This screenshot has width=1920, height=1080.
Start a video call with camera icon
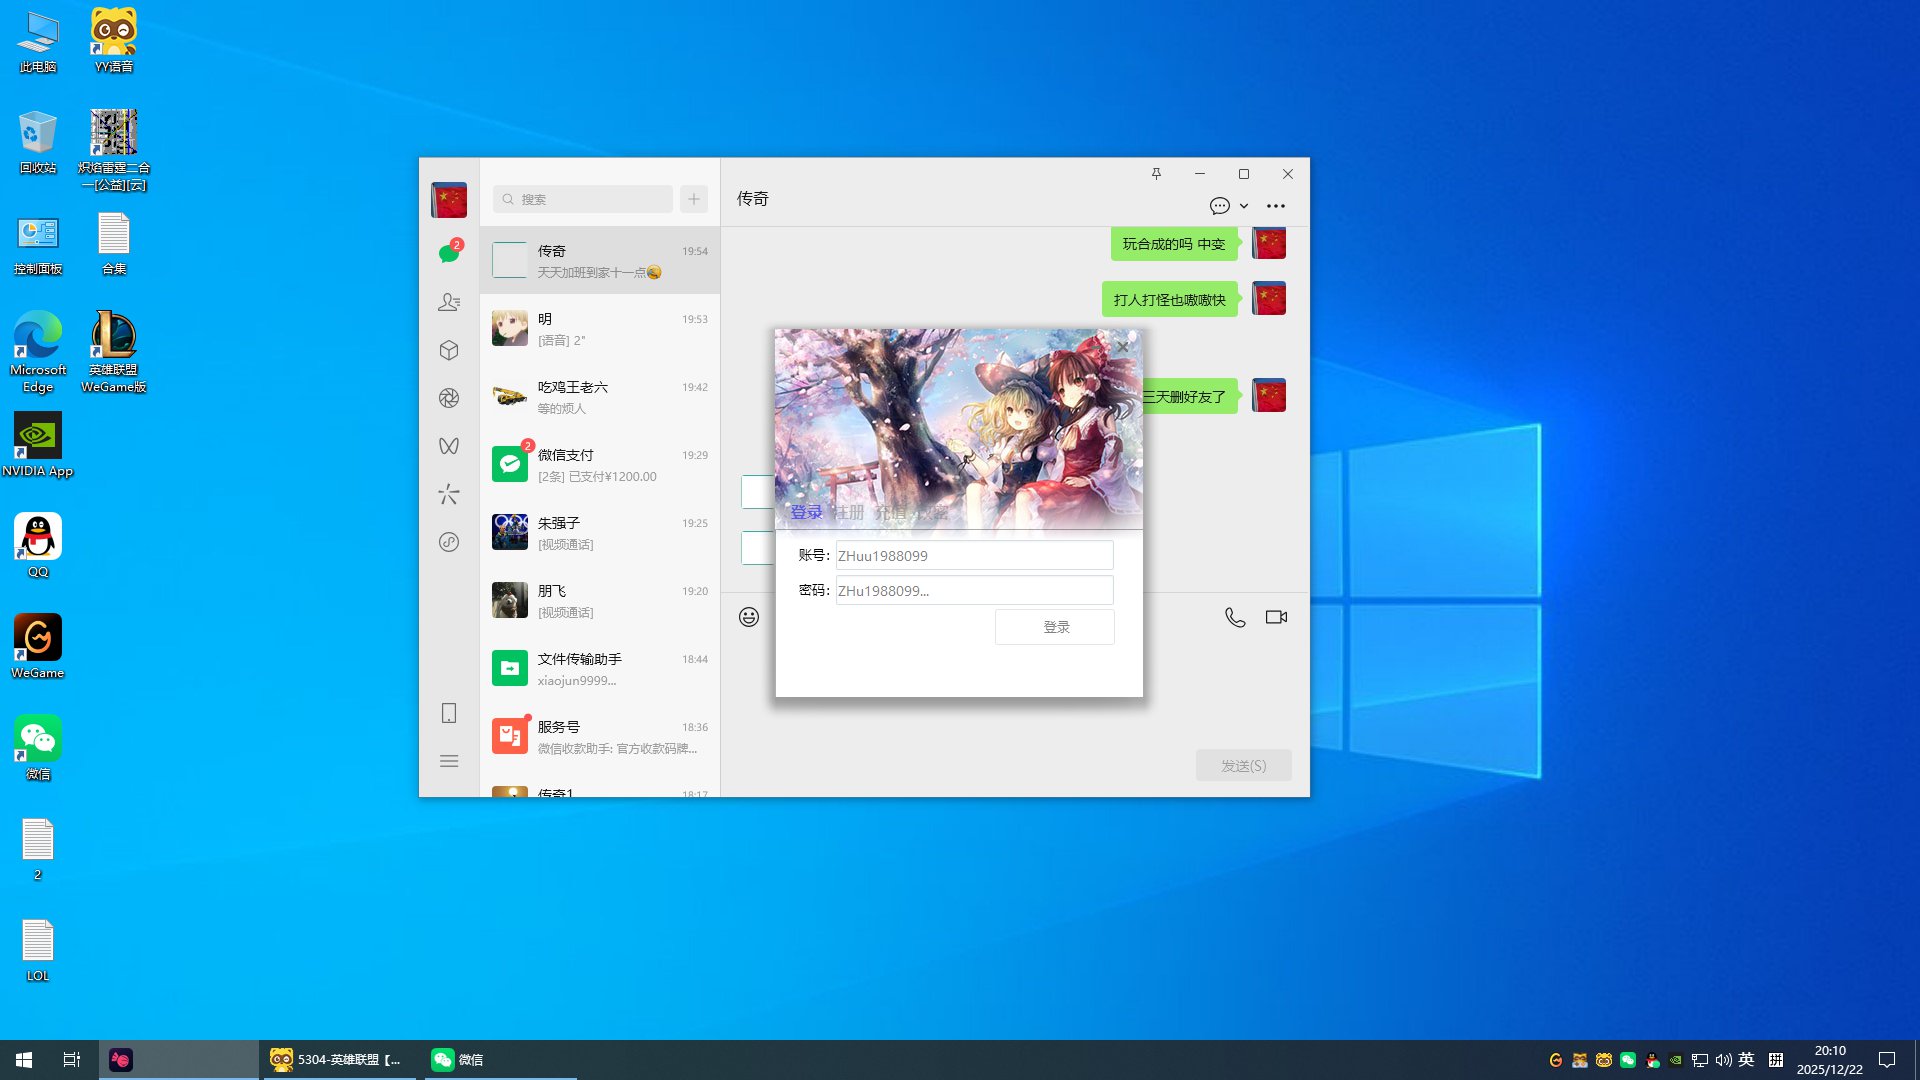point(1276,617)
